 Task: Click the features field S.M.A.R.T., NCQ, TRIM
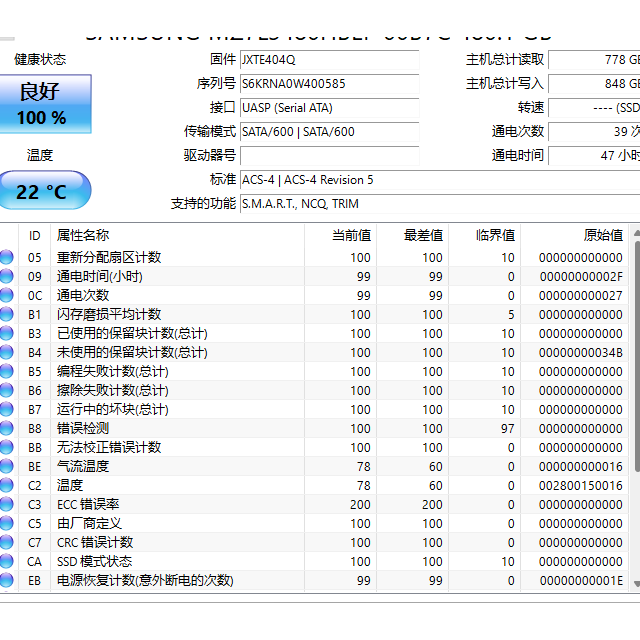(440, 204)
